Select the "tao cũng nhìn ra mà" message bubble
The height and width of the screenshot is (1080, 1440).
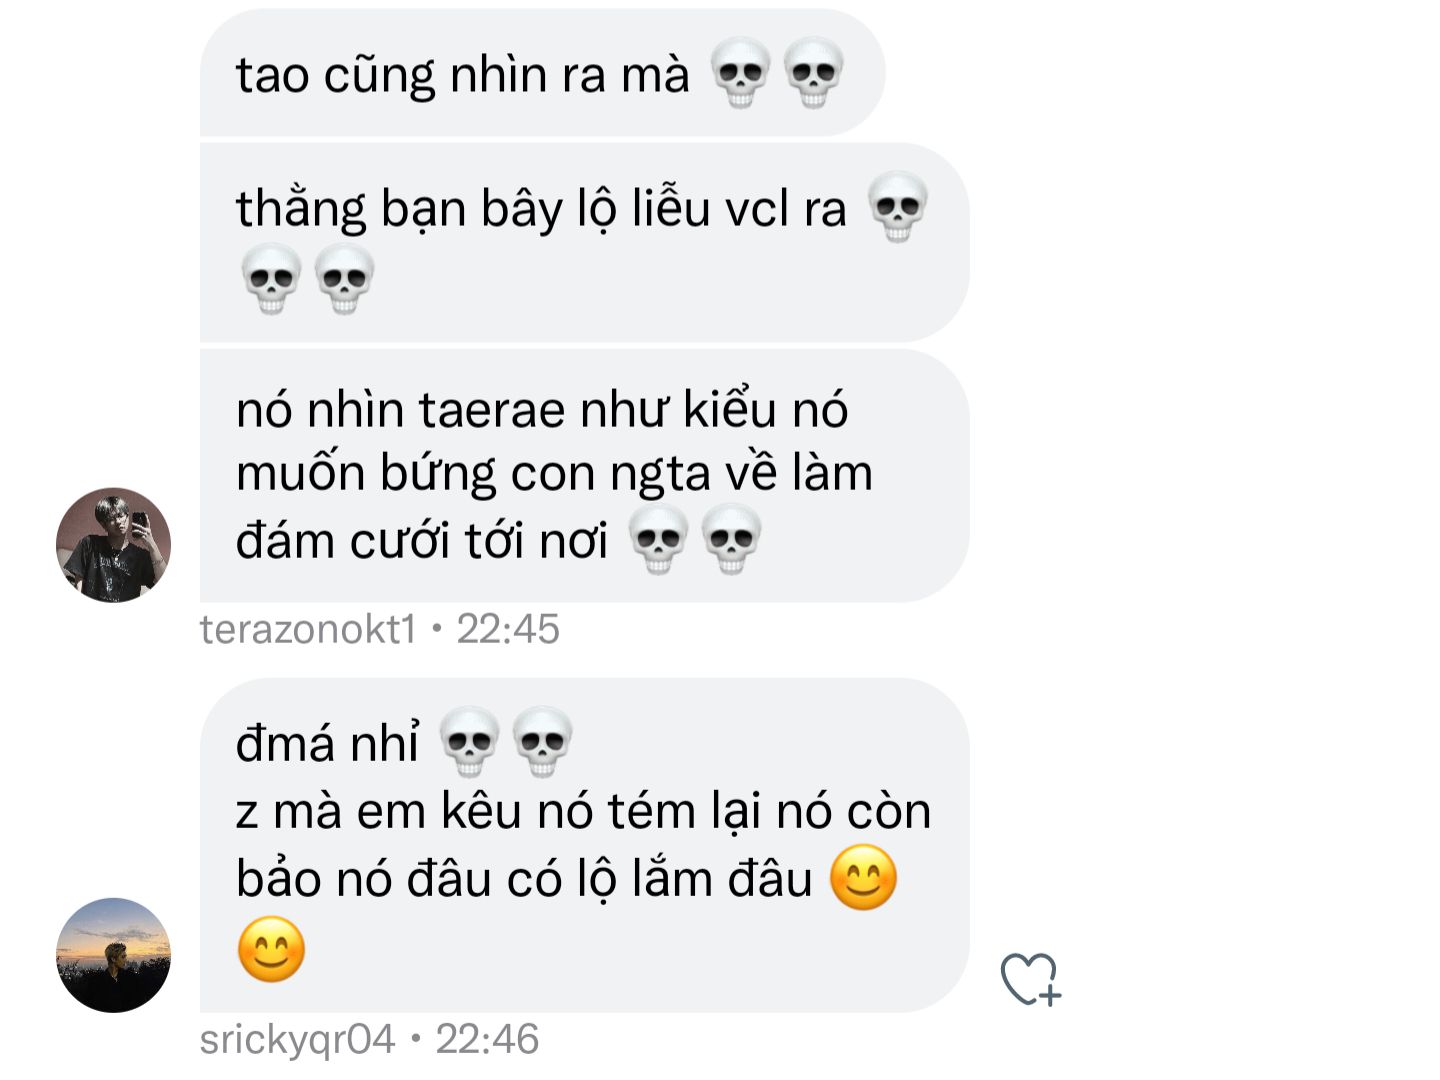tap(542, 73)
